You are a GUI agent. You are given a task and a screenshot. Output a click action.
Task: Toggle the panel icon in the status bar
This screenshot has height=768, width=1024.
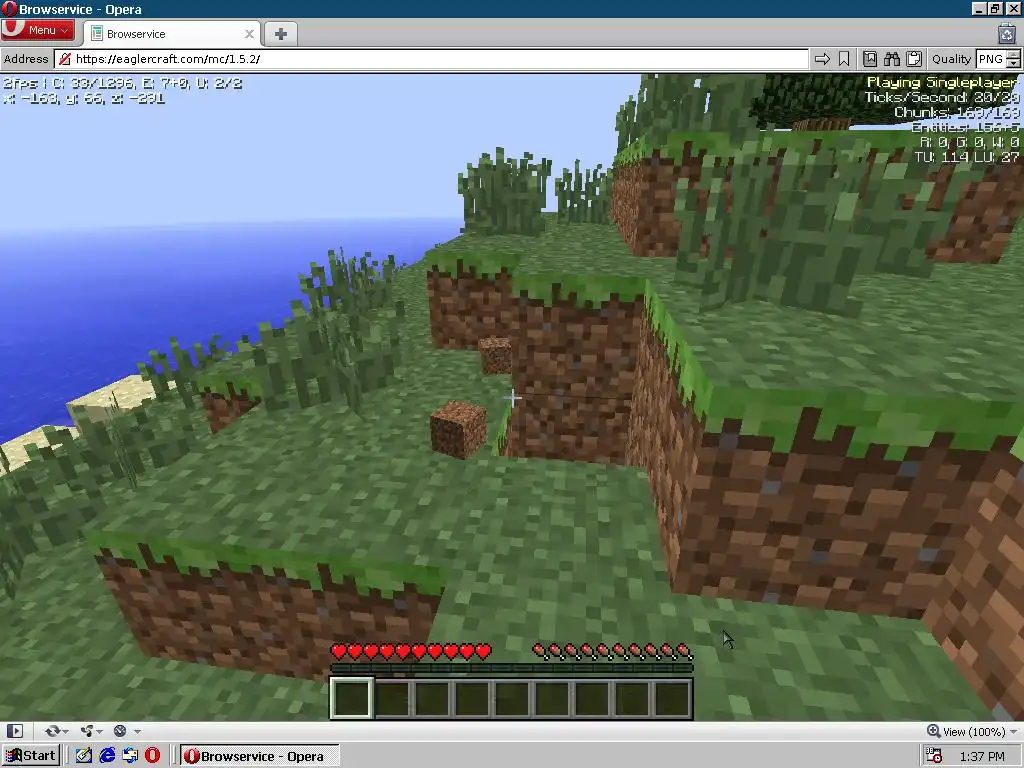(14, 731)
